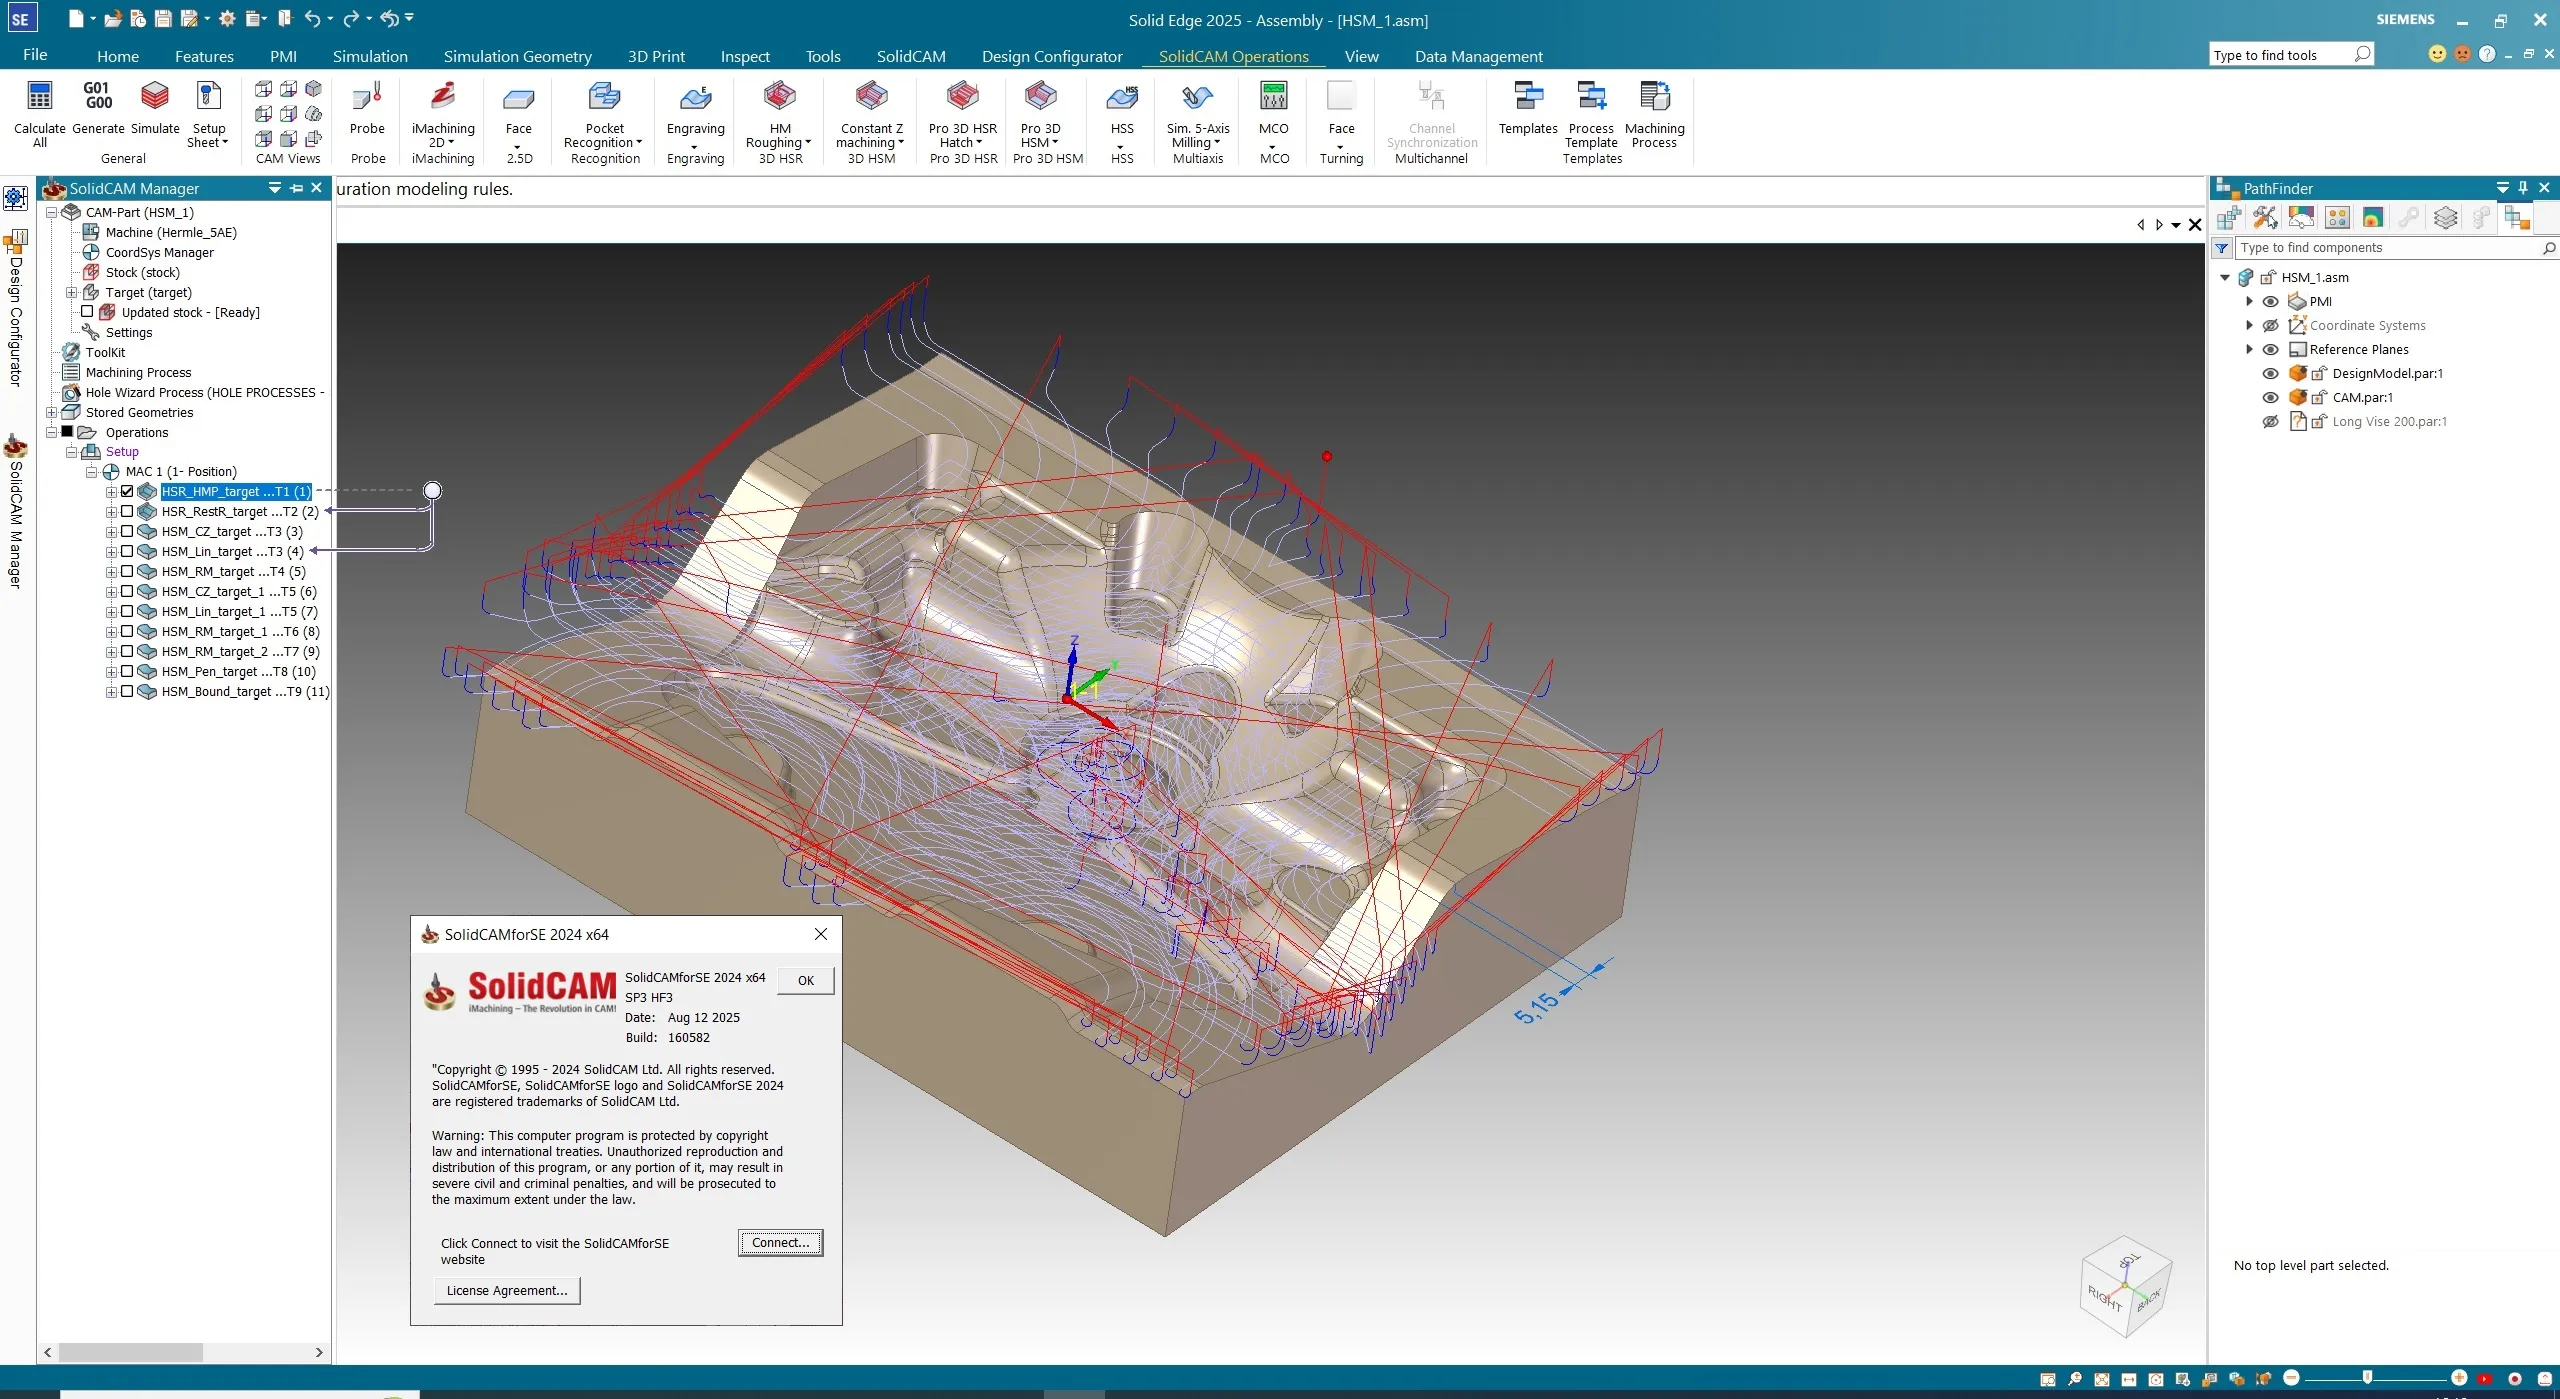Toggle visibility of DesignModel.par:1
Image resolution: width=2560 pixels, height=1399 pixels.
[2270, 374]
